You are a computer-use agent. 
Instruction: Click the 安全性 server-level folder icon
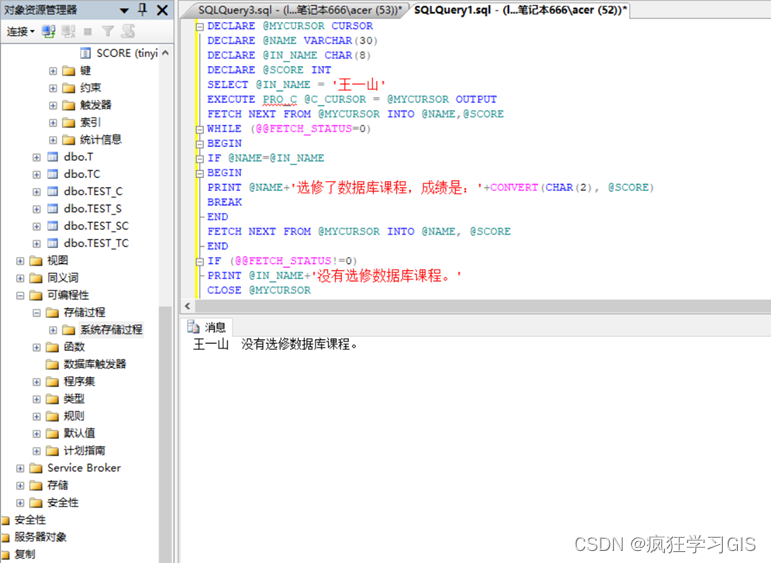[5, 520]
